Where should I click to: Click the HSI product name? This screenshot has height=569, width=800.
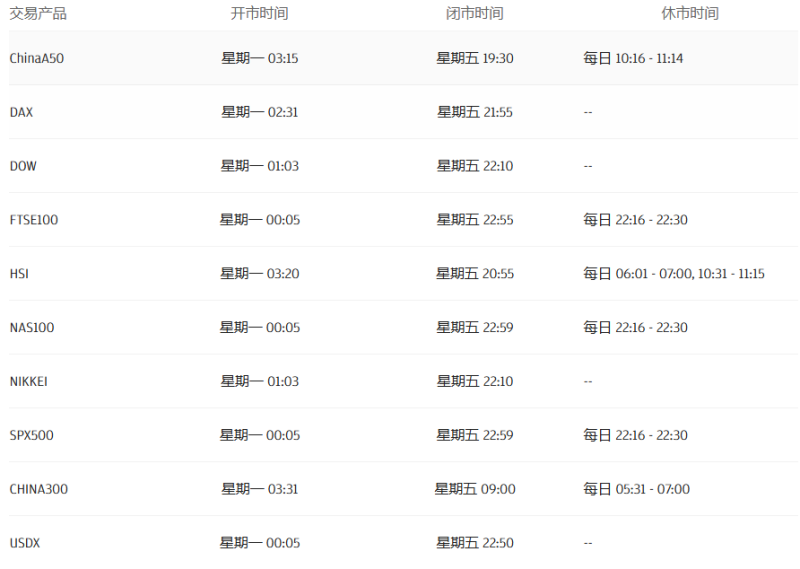tap(19, 274)
